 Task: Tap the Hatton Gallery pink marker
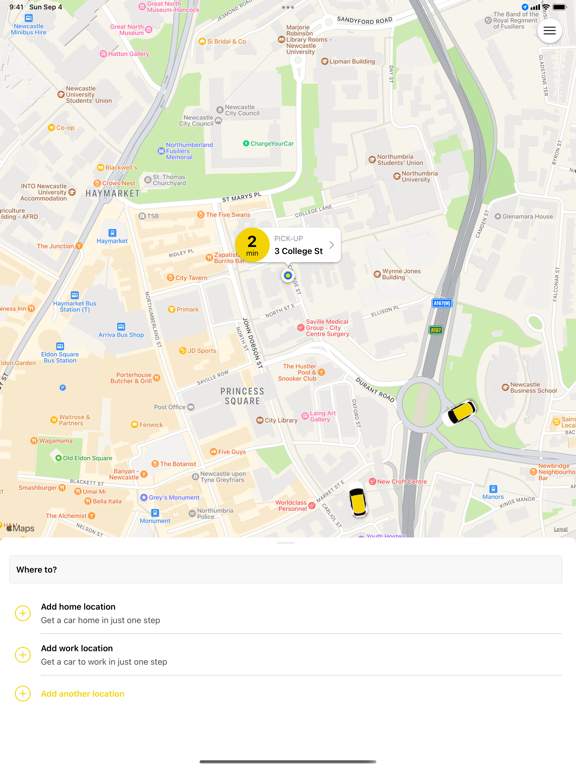coord(103,54)
